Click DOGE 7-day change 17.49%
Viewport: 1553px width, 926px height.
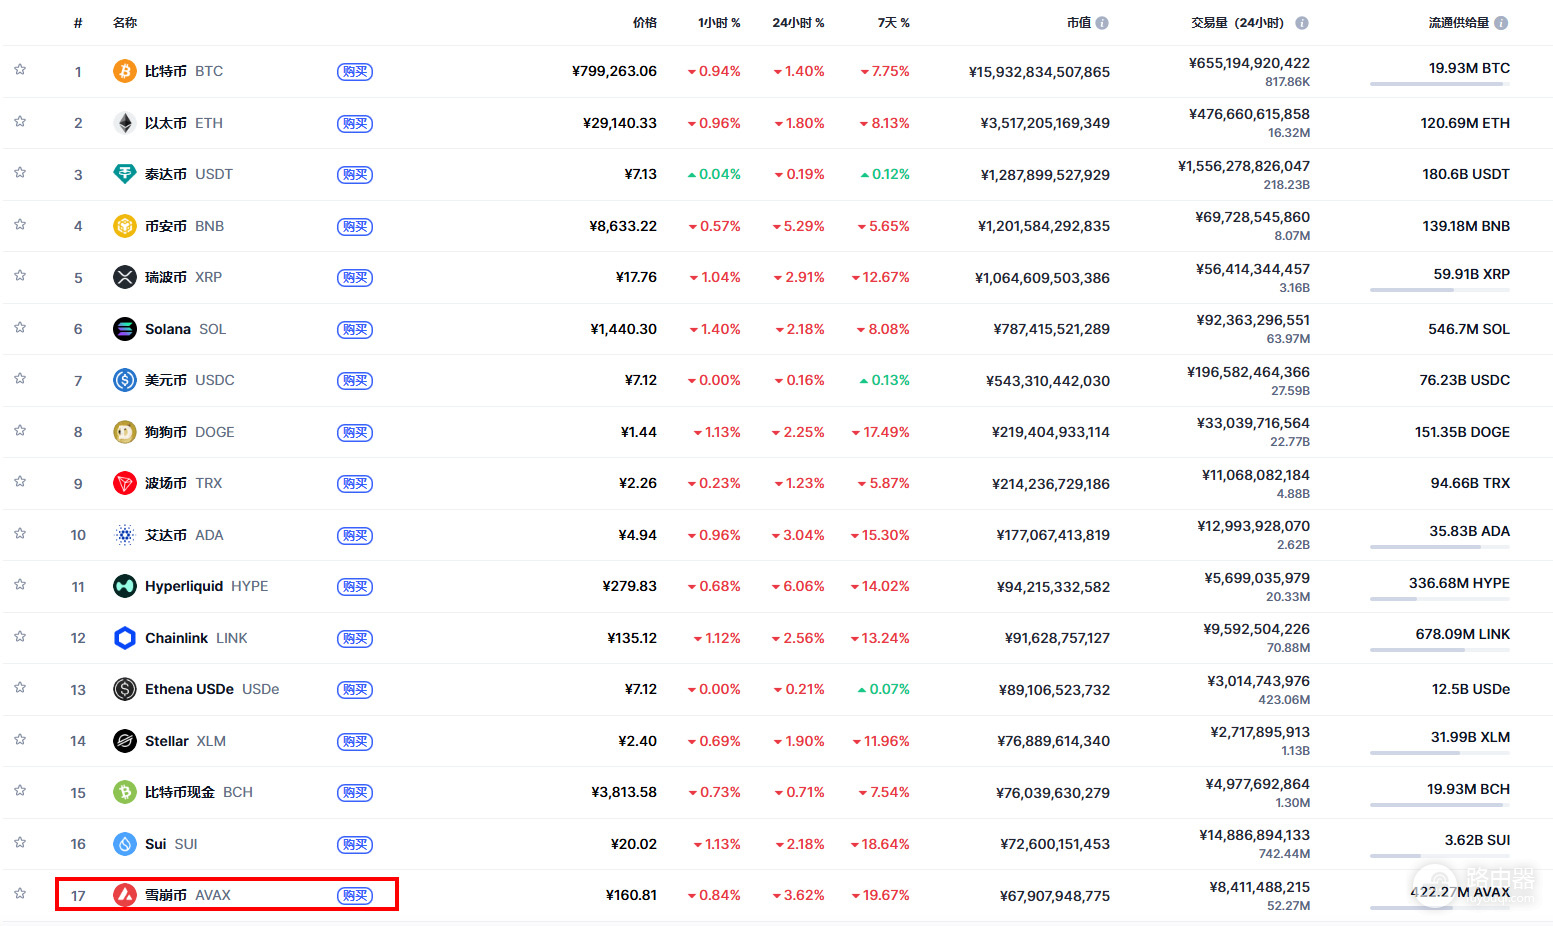[x=880, y=432]
